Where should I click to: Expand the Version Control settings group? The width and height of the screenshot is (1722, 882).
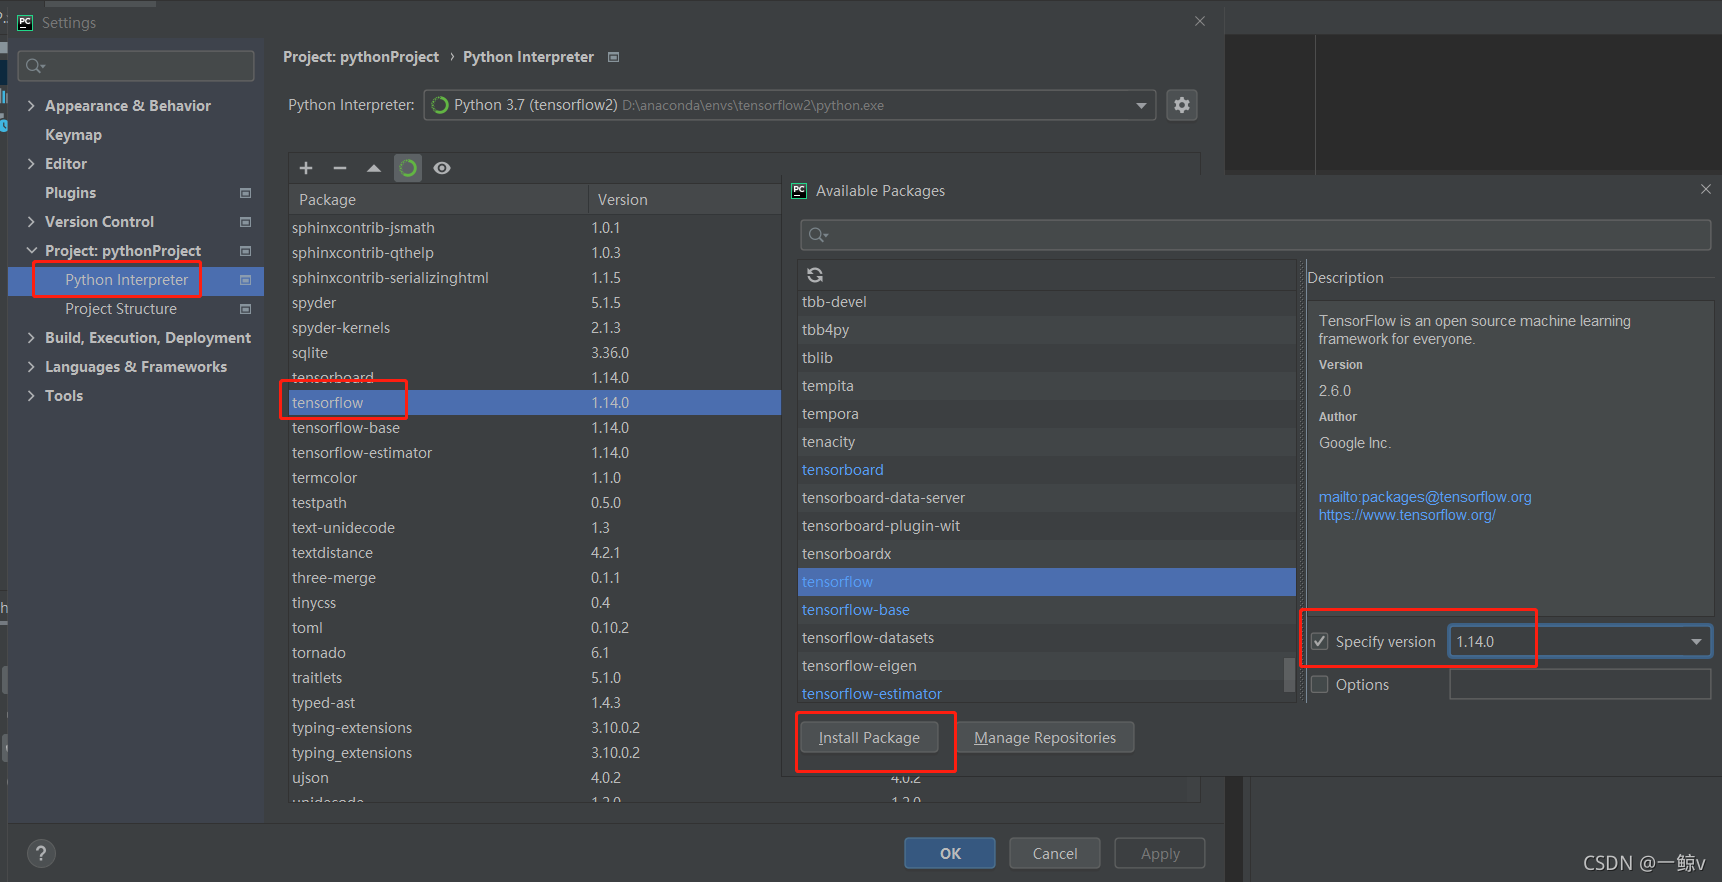pos(31,222)
